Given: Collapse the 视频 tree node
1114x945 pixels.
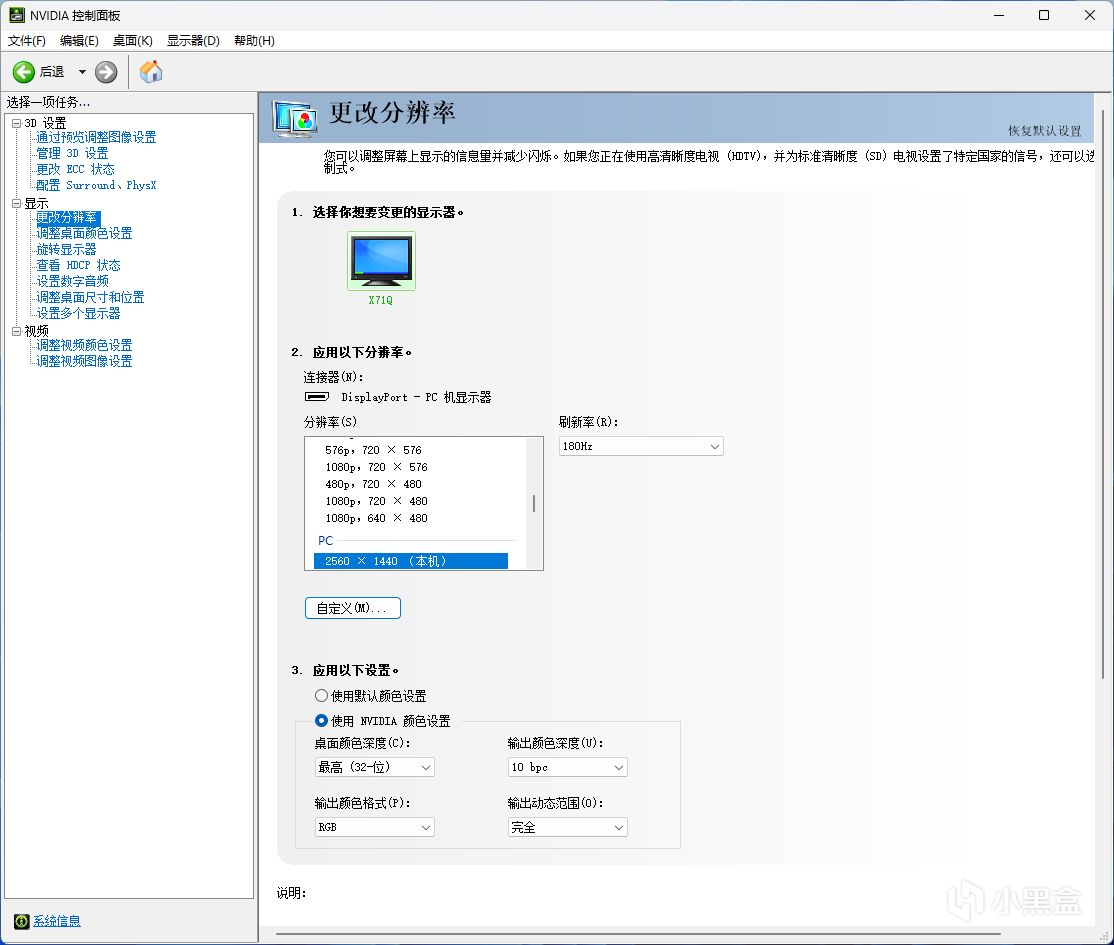Looking at the screenshot, I should (16, 331).
